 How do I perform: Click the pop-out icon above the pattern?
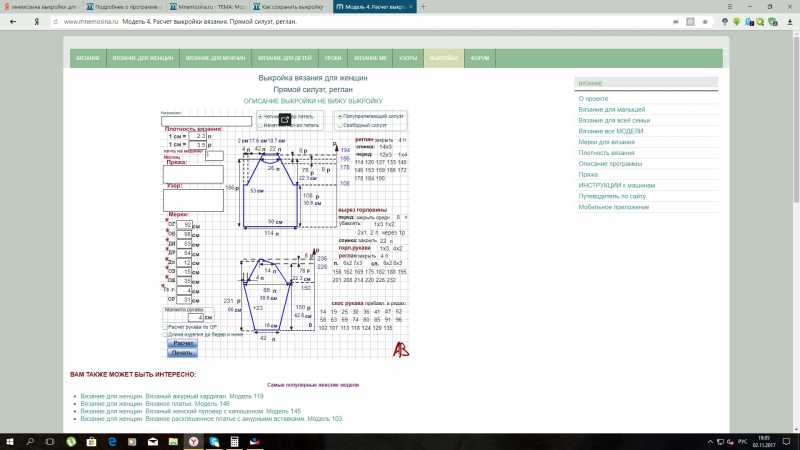coord(284,119)
